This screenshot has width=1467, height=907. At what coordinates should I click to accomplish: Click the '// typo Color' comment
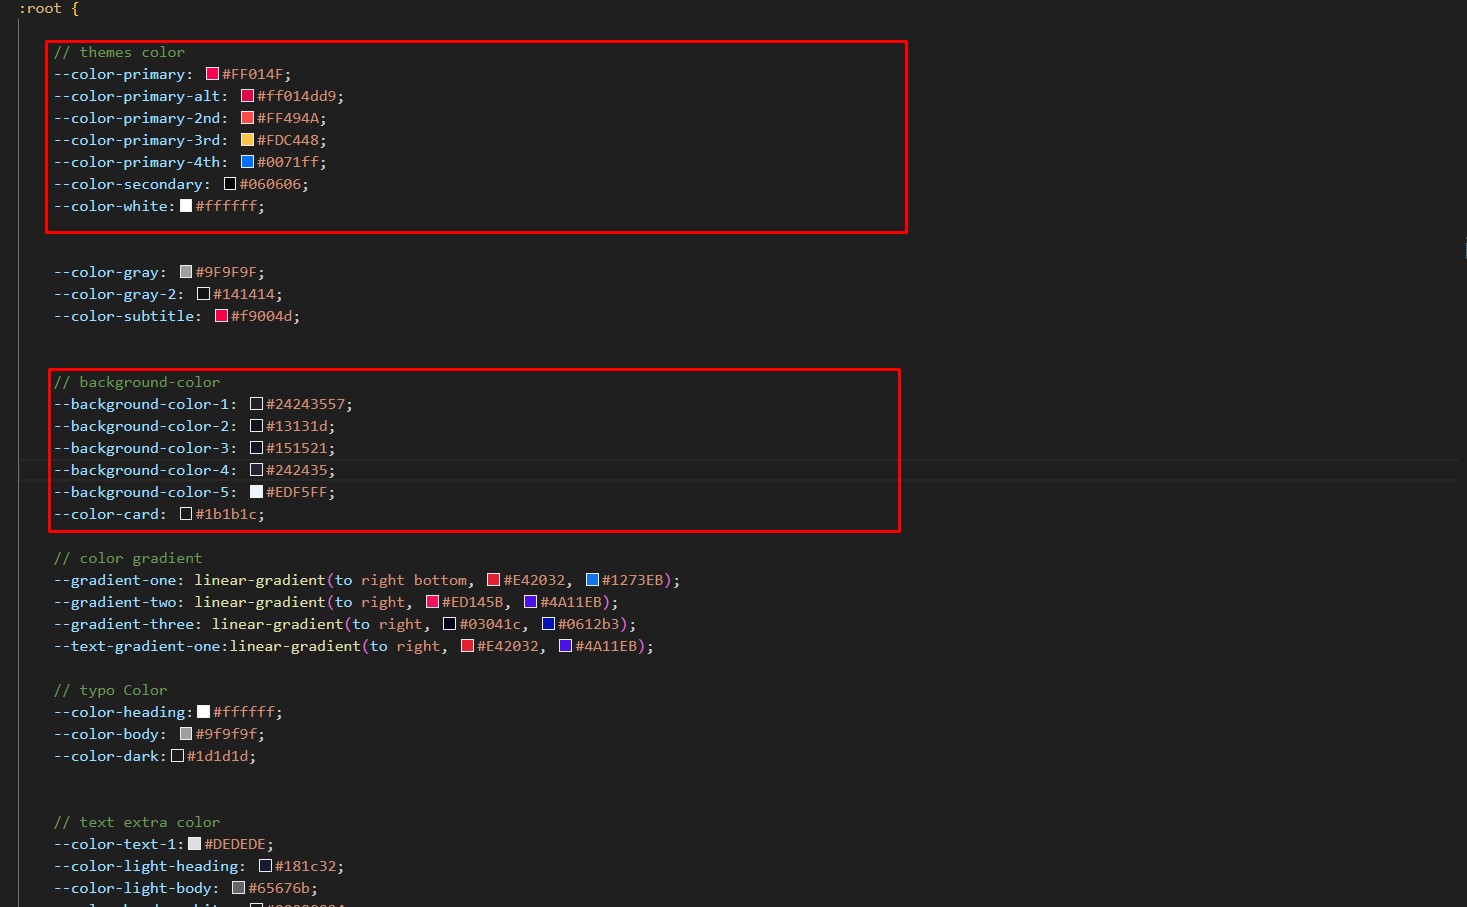point(110,690)
